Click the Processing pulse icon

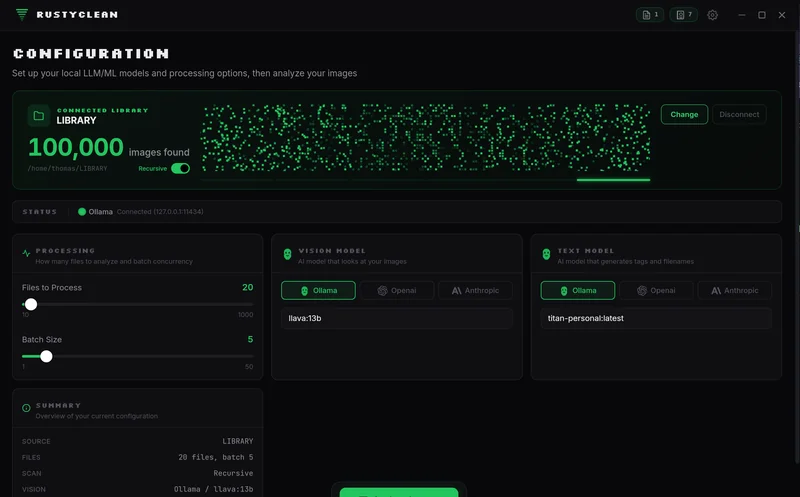click(26, 254)
